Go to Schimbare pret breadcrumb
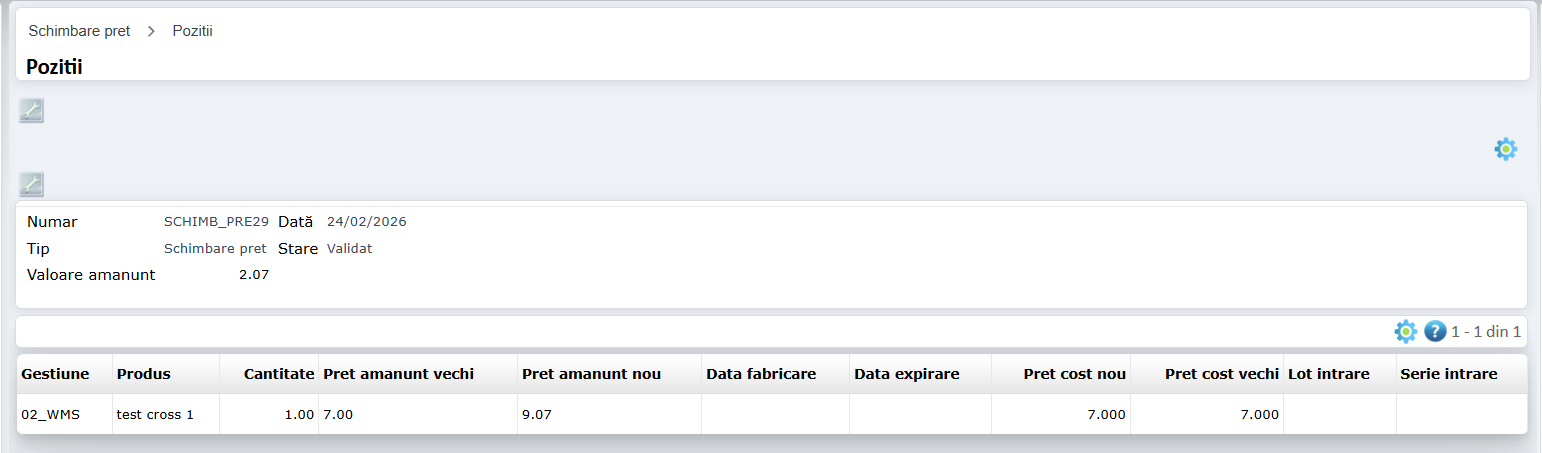The image size is (1542, 453). pyautogui.click(x=79, y=31)
